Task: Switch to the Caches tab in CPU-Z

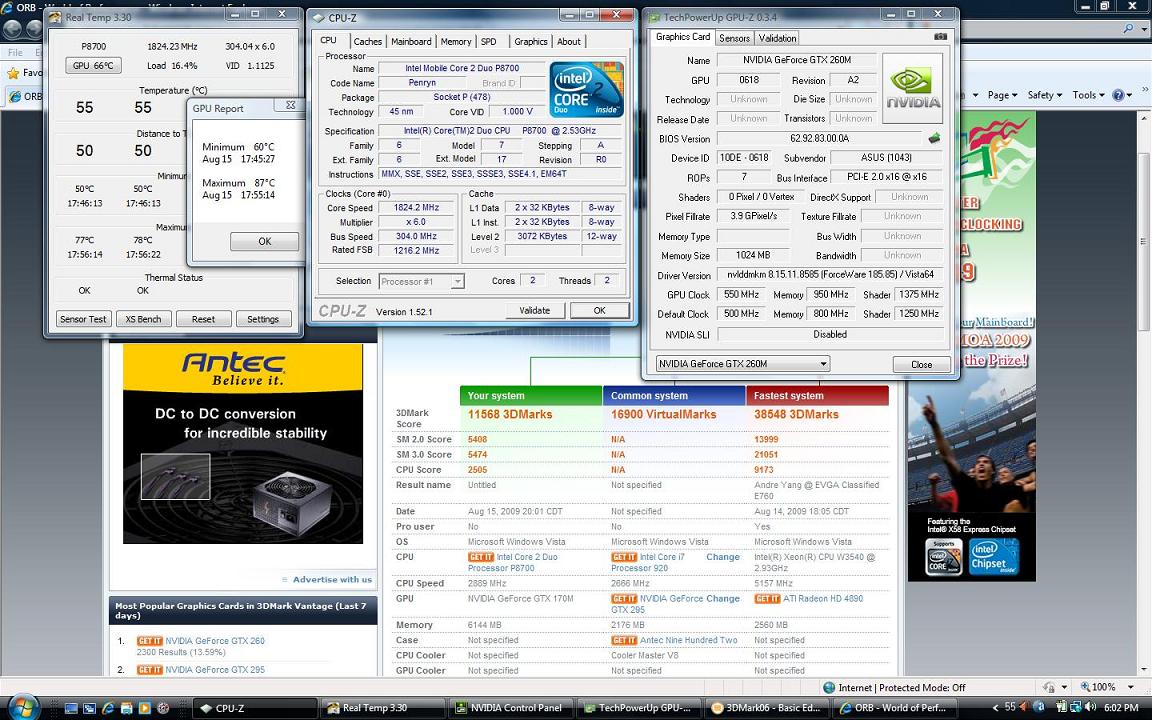Action: [x=367, y=42]
